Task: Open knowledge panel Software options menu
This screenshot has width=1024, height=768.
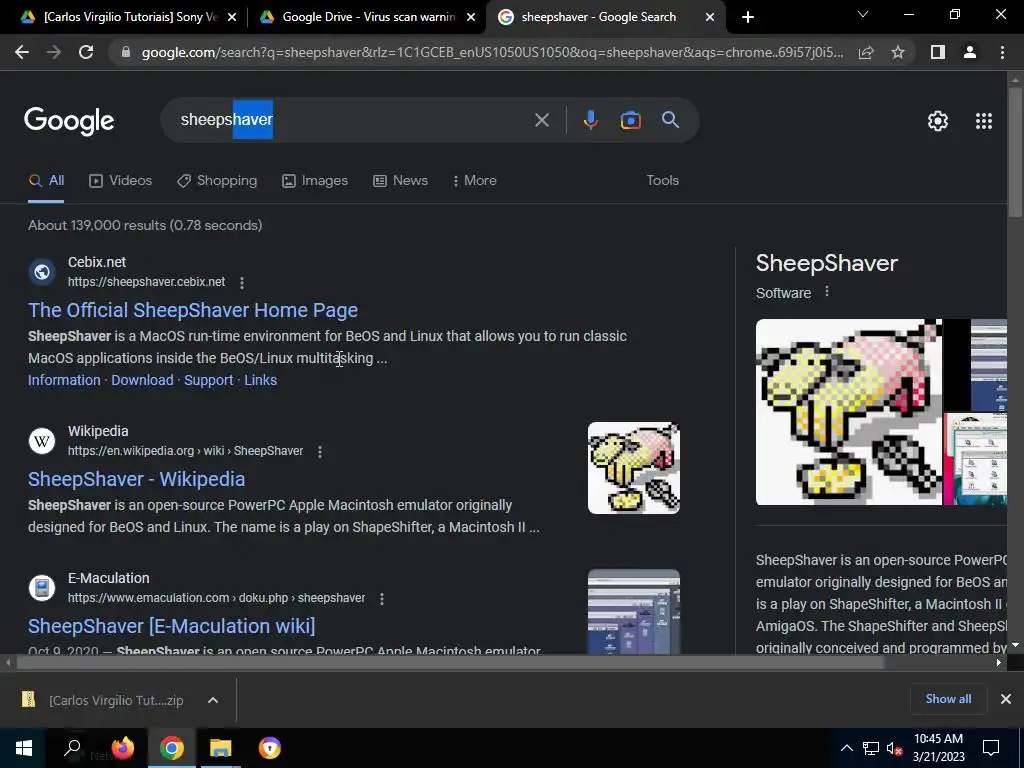Action: (x=827, y=292)
